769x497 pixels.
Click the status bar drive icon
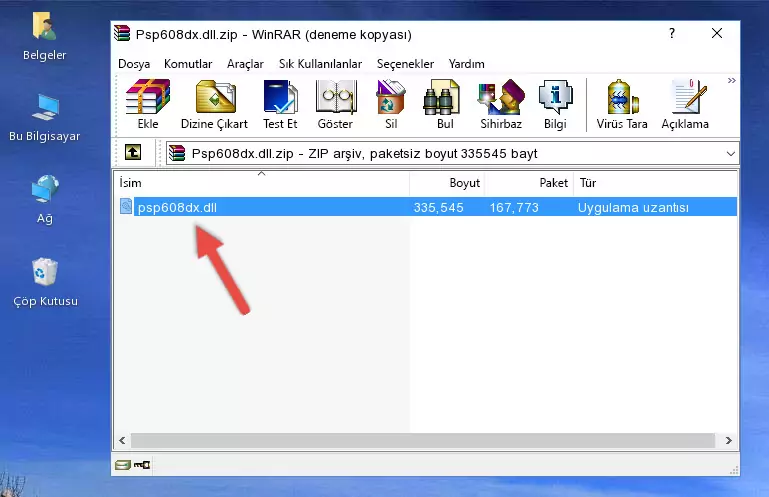point(123,464)
